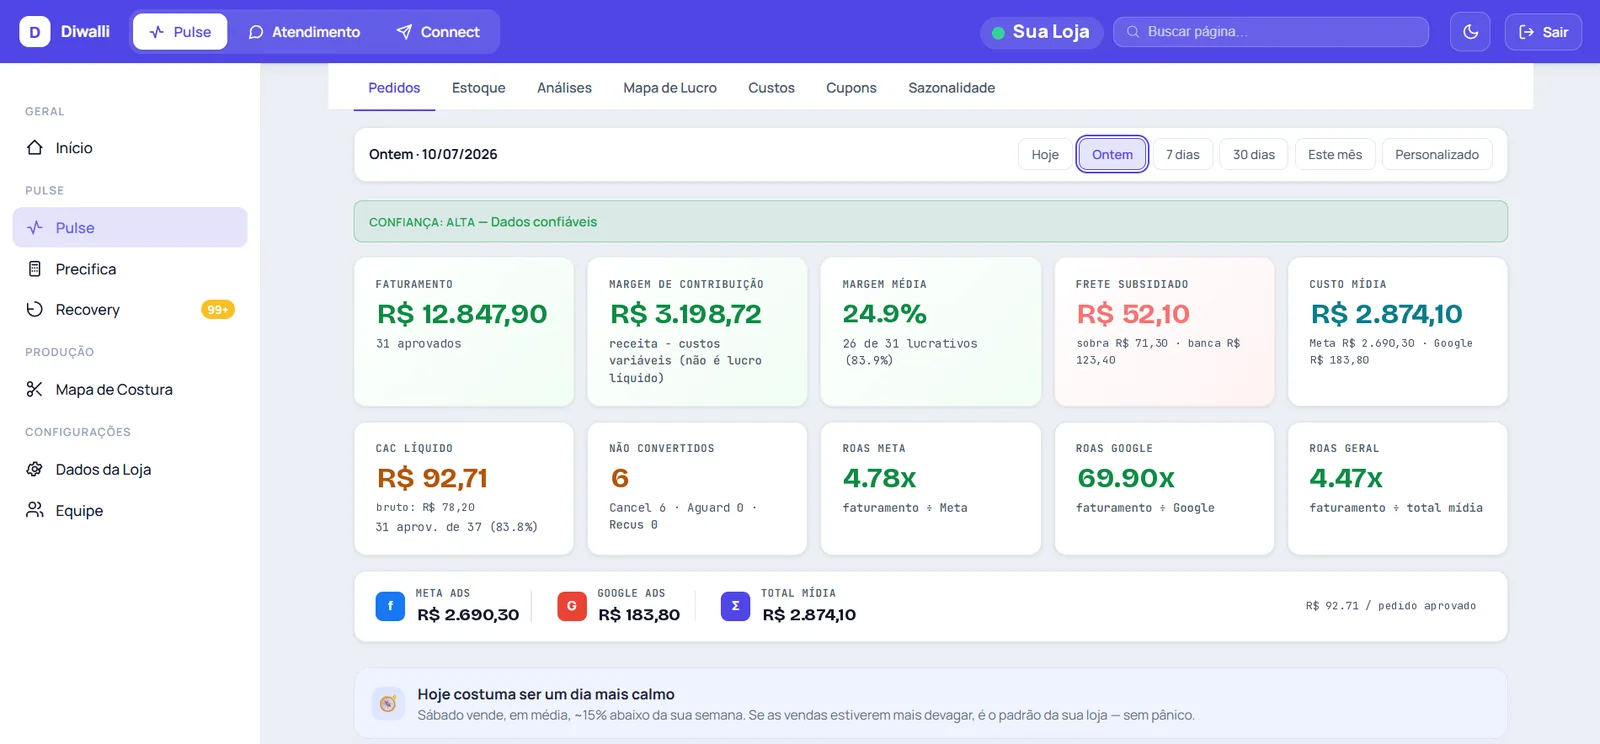Select the 7 dias period filter
Viewport: 1600px width, 744px height.
(1183, 155)
